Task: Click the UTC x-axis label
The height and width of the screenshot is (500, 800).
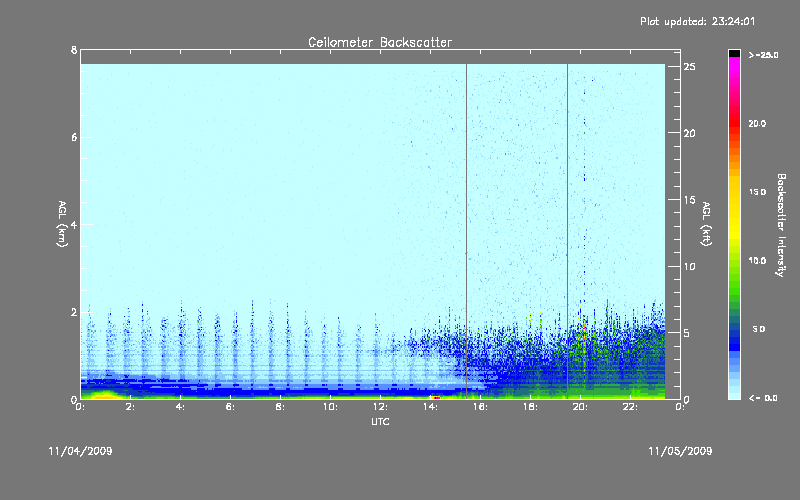Action: (x=380, y=421)
